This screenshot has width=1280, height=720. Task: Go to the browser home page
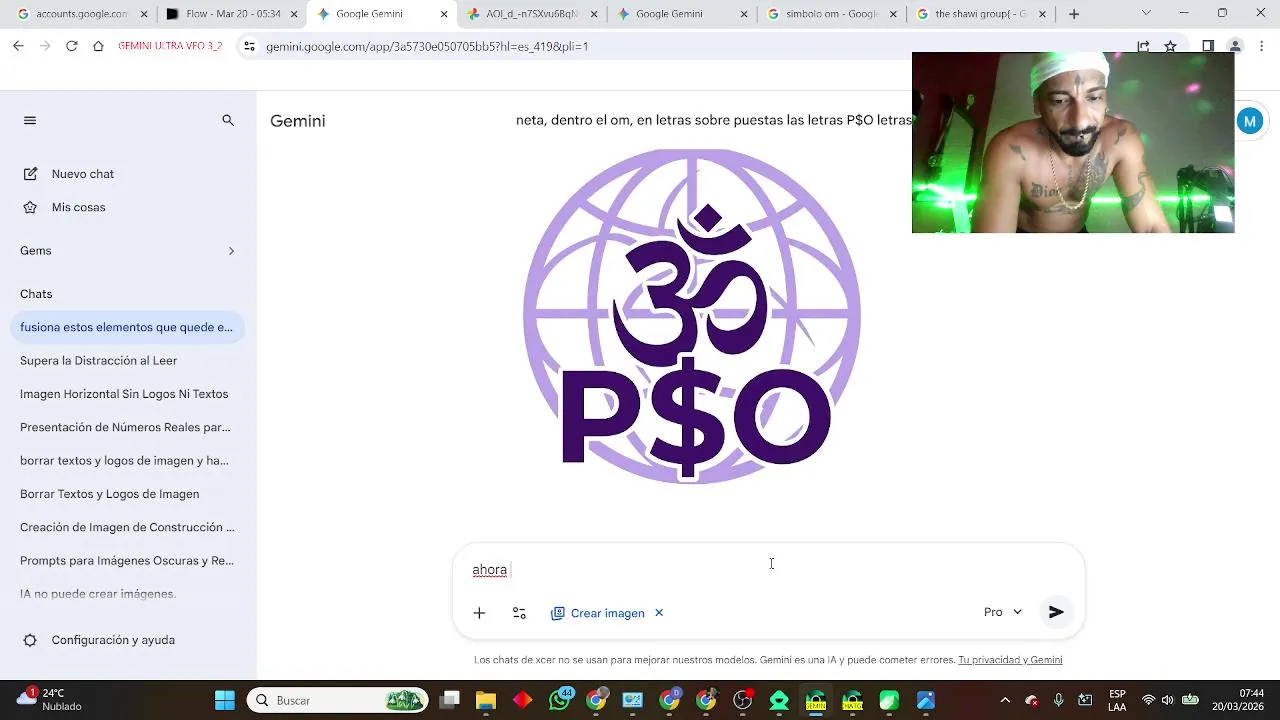pos(98,46)
